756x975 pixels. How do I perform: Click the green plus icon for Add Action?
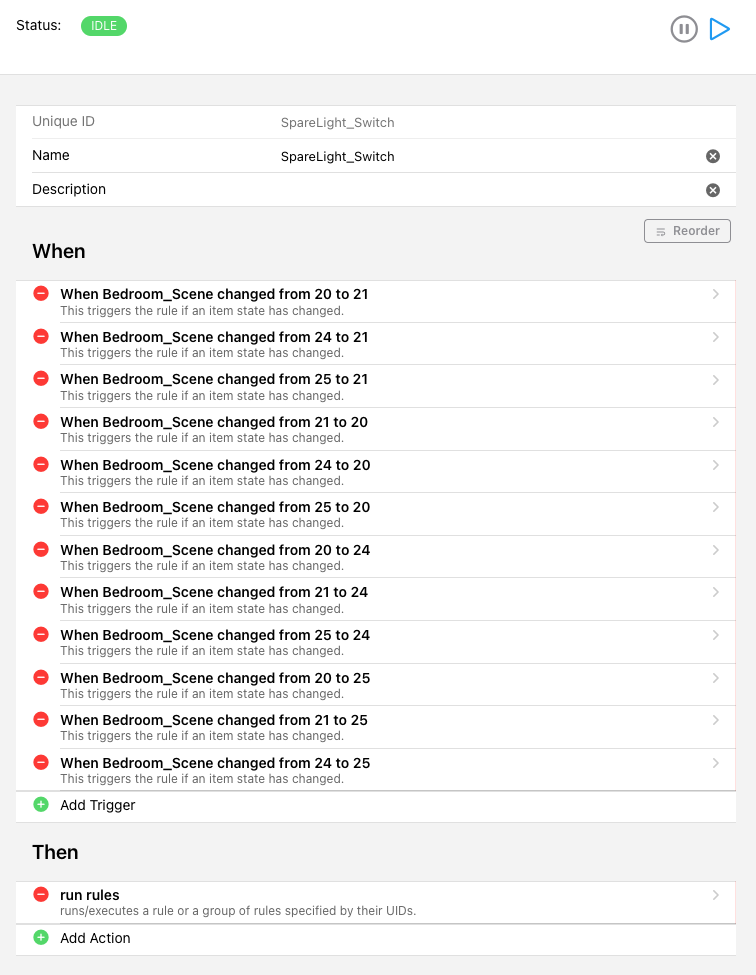(x=41, y=938)
